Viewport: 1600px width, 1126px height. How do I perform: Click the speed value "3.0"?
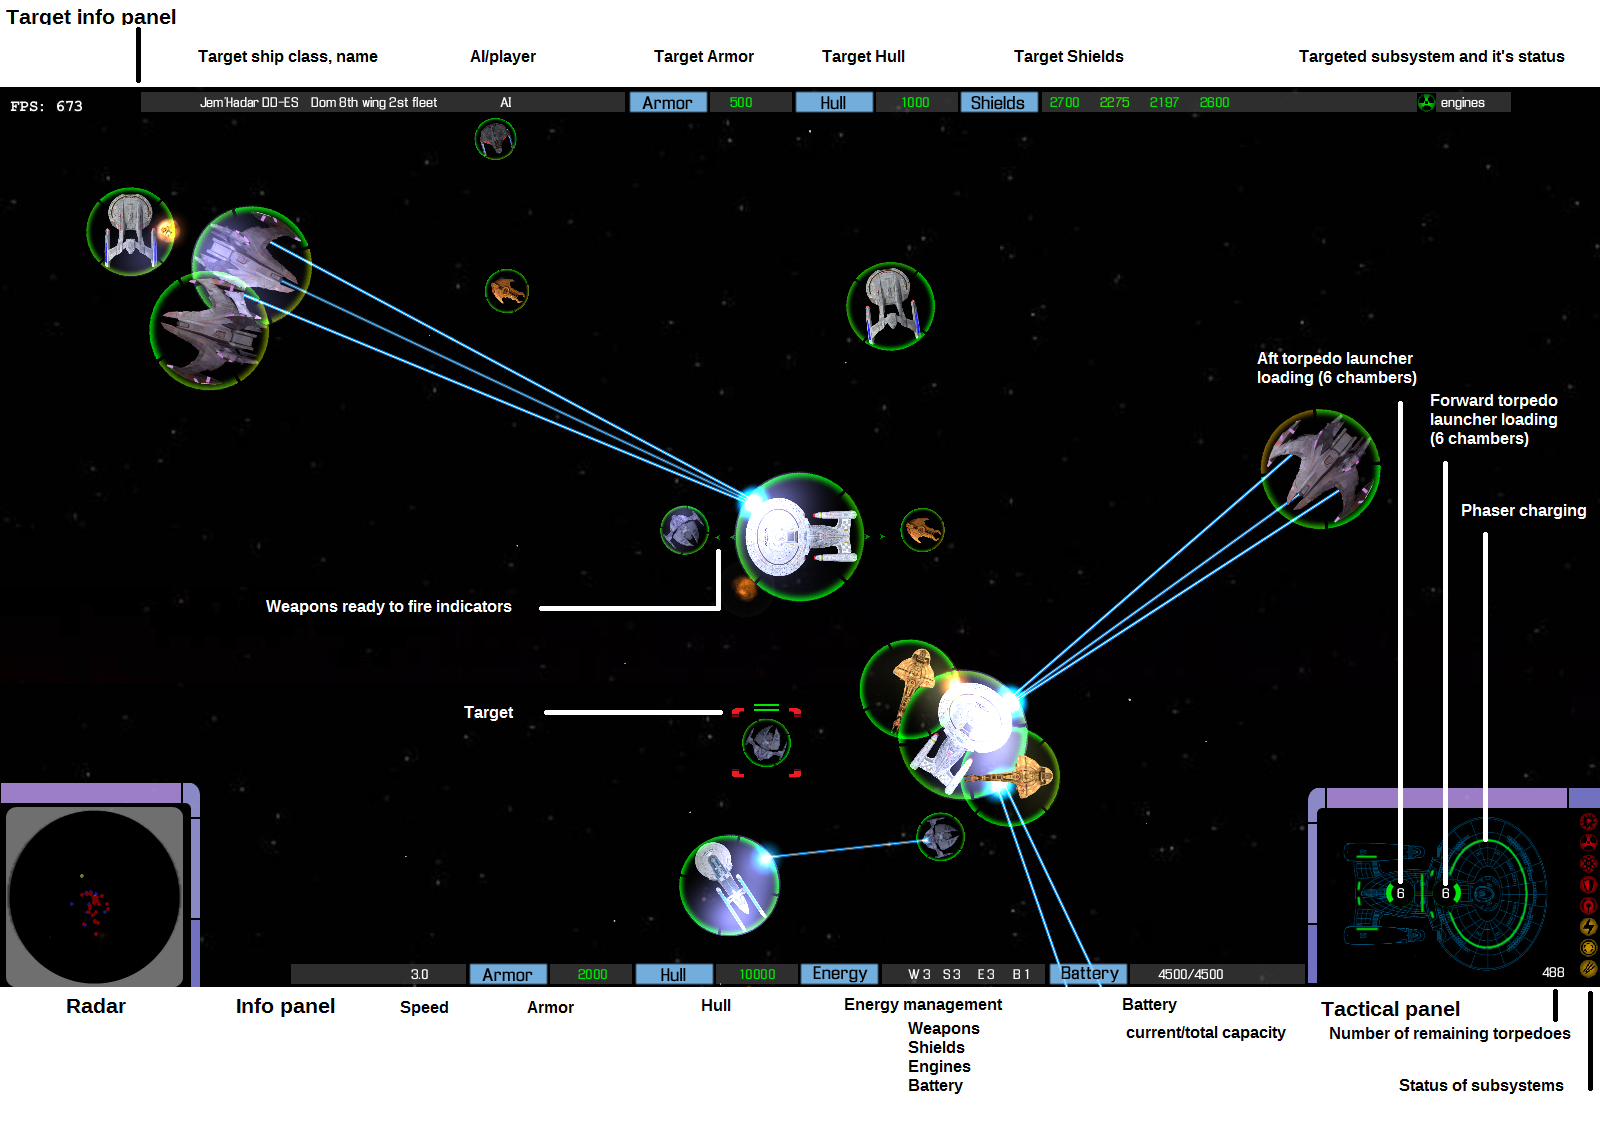pyautogui.click(x=420, y=974)
